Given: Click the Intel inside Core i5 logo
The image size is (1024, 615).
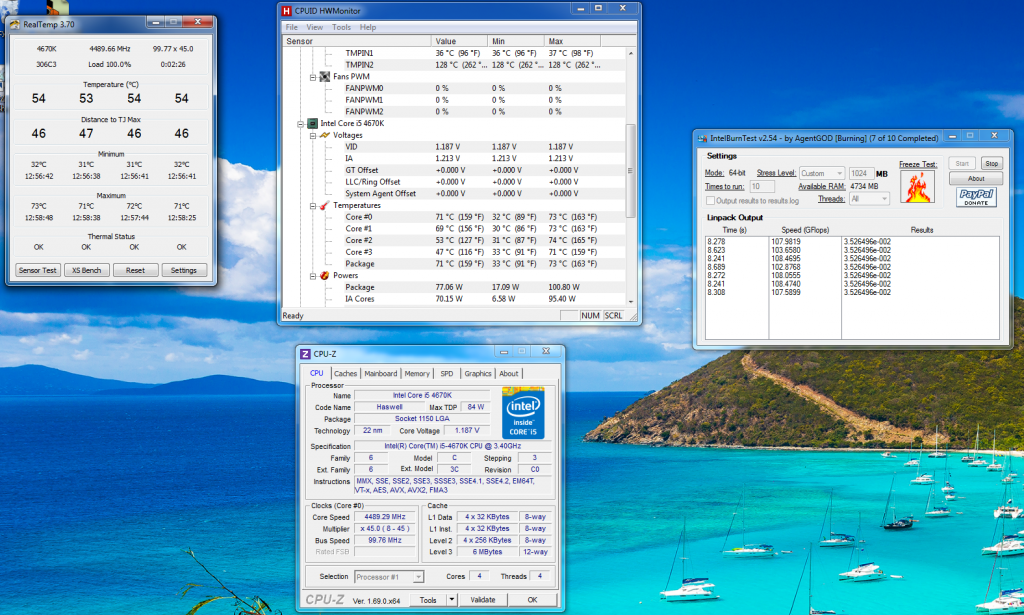Looking at the screenshot, I should [523, 414].
